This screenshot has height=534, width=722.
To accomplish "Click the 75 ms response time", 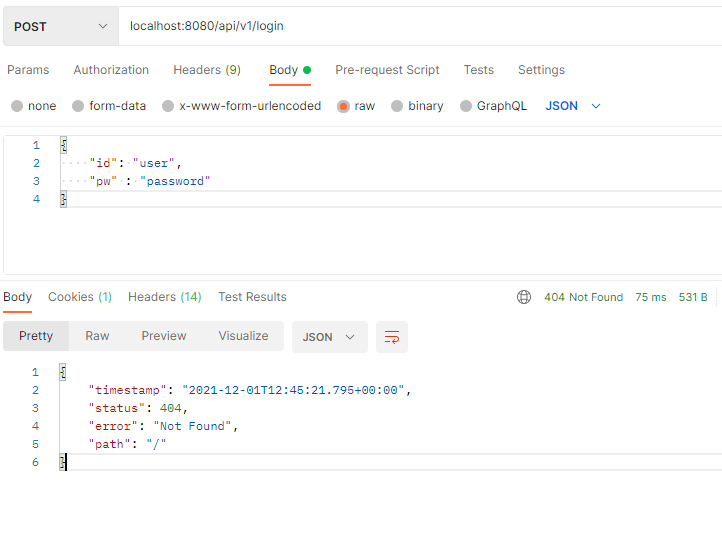I will pos(651,297).
